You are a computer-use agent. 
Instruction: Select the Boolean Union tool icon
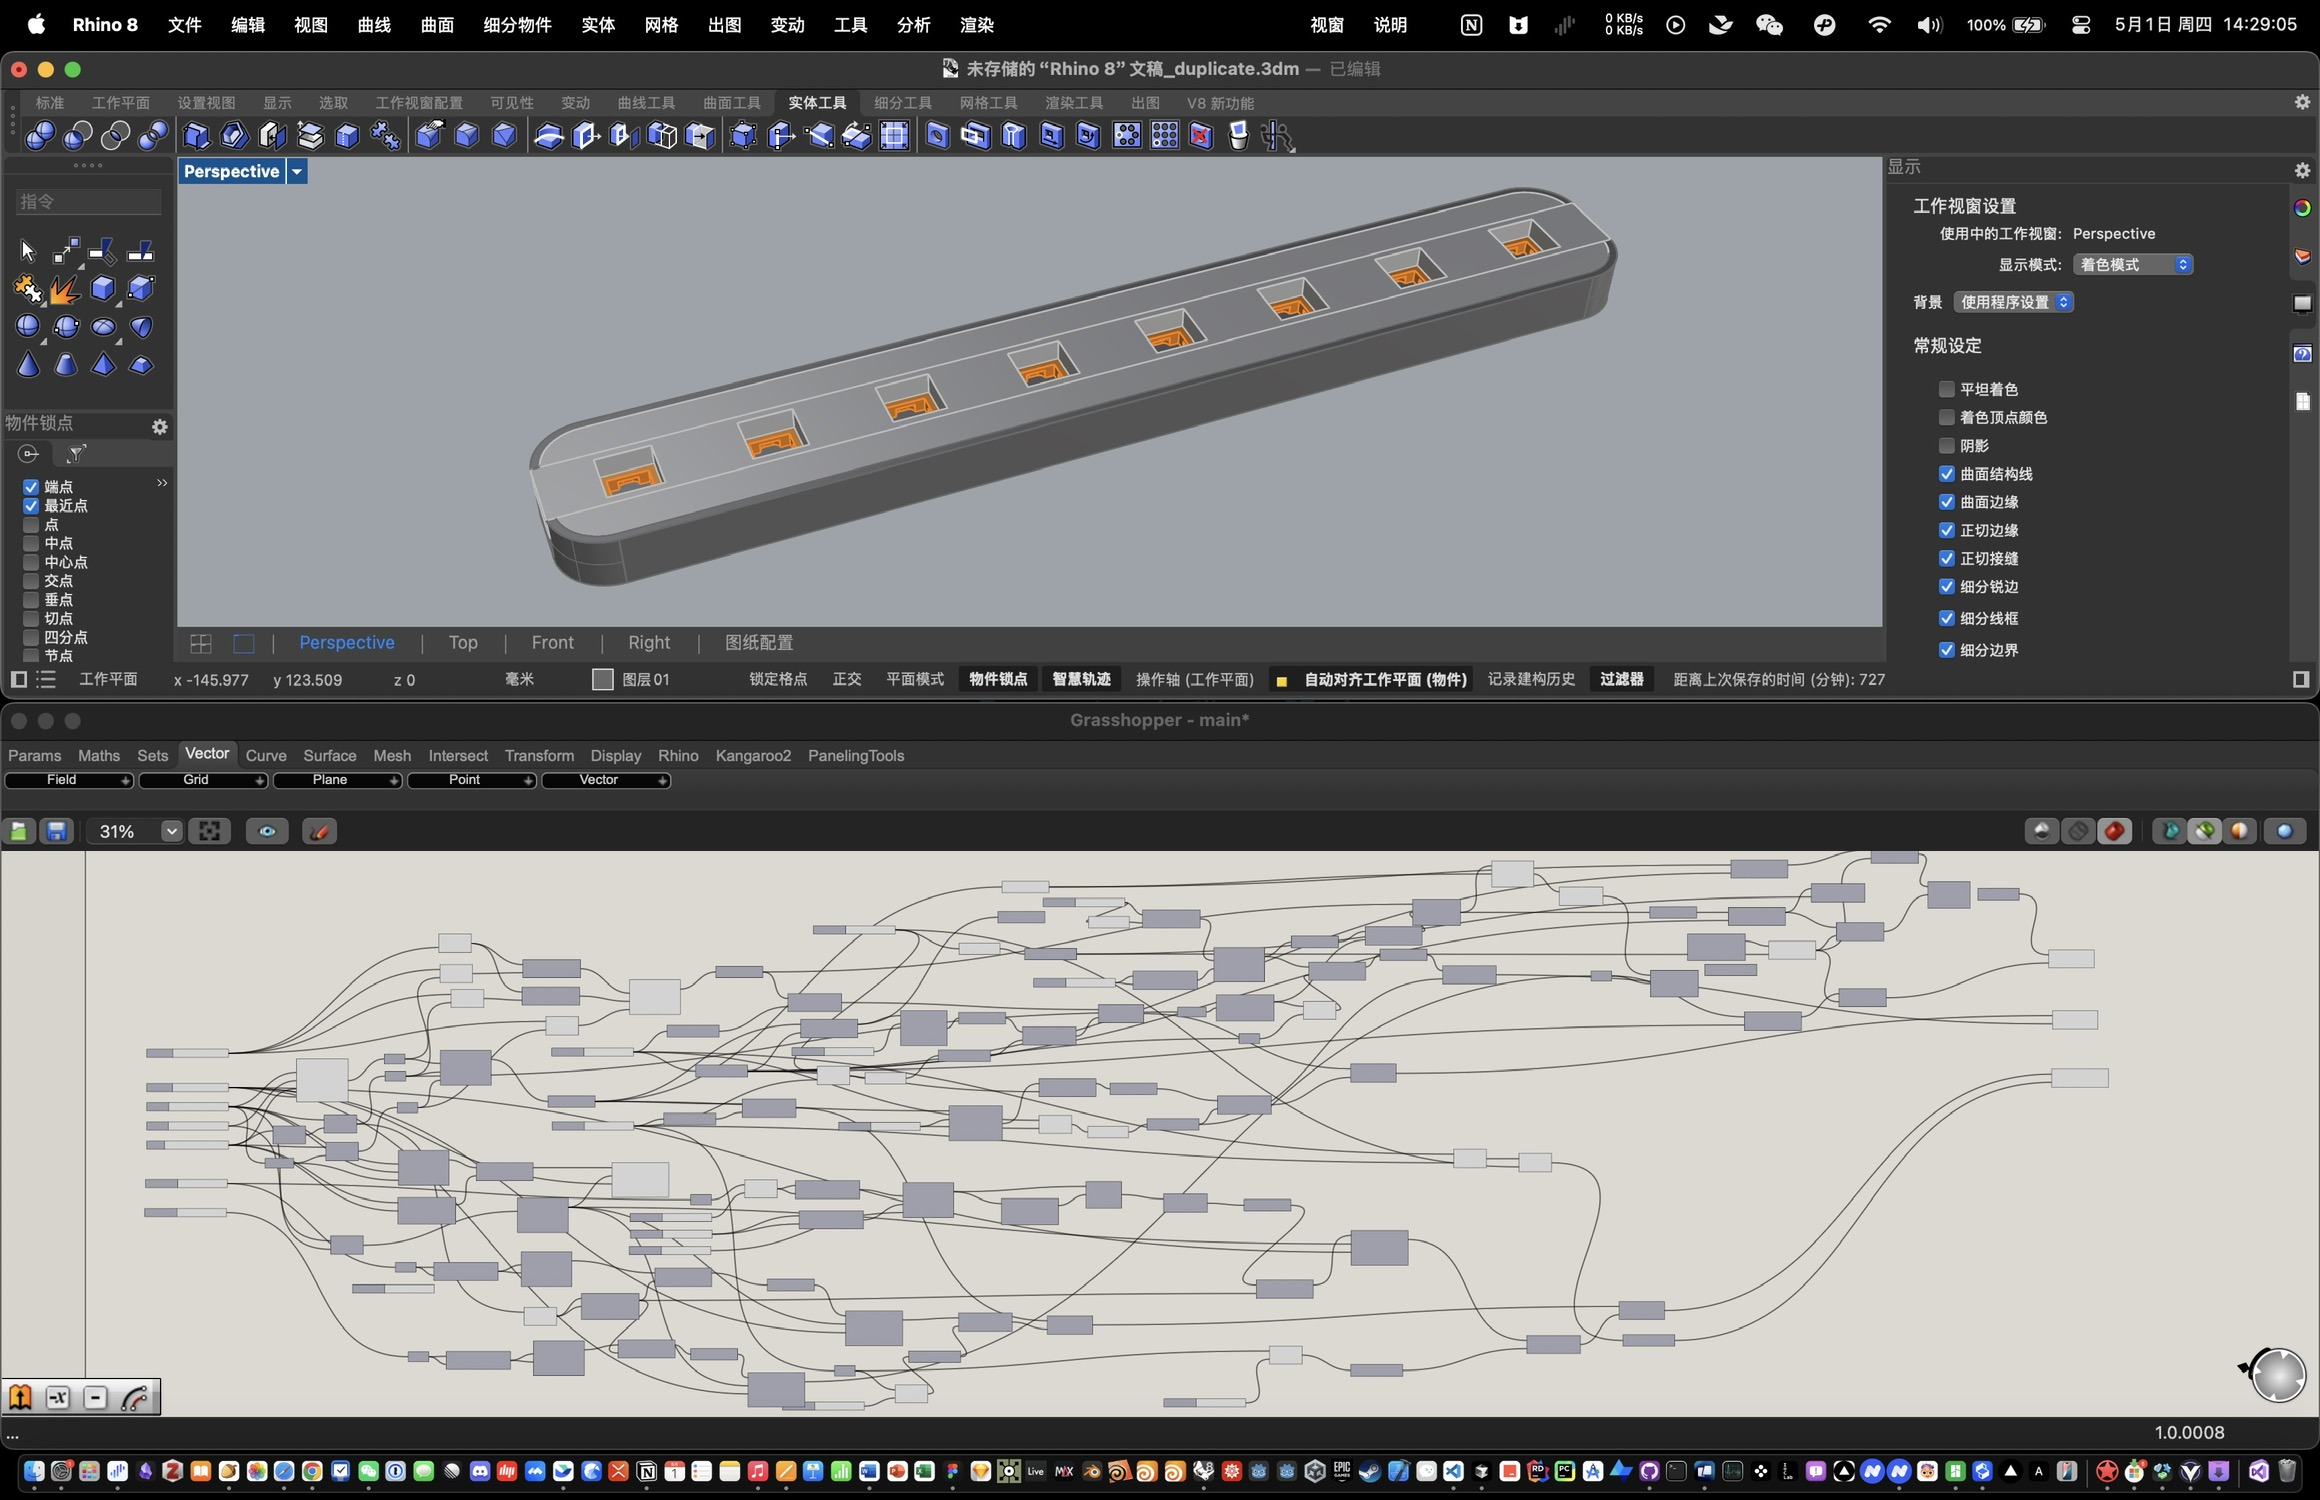click(x=40, y=135)
